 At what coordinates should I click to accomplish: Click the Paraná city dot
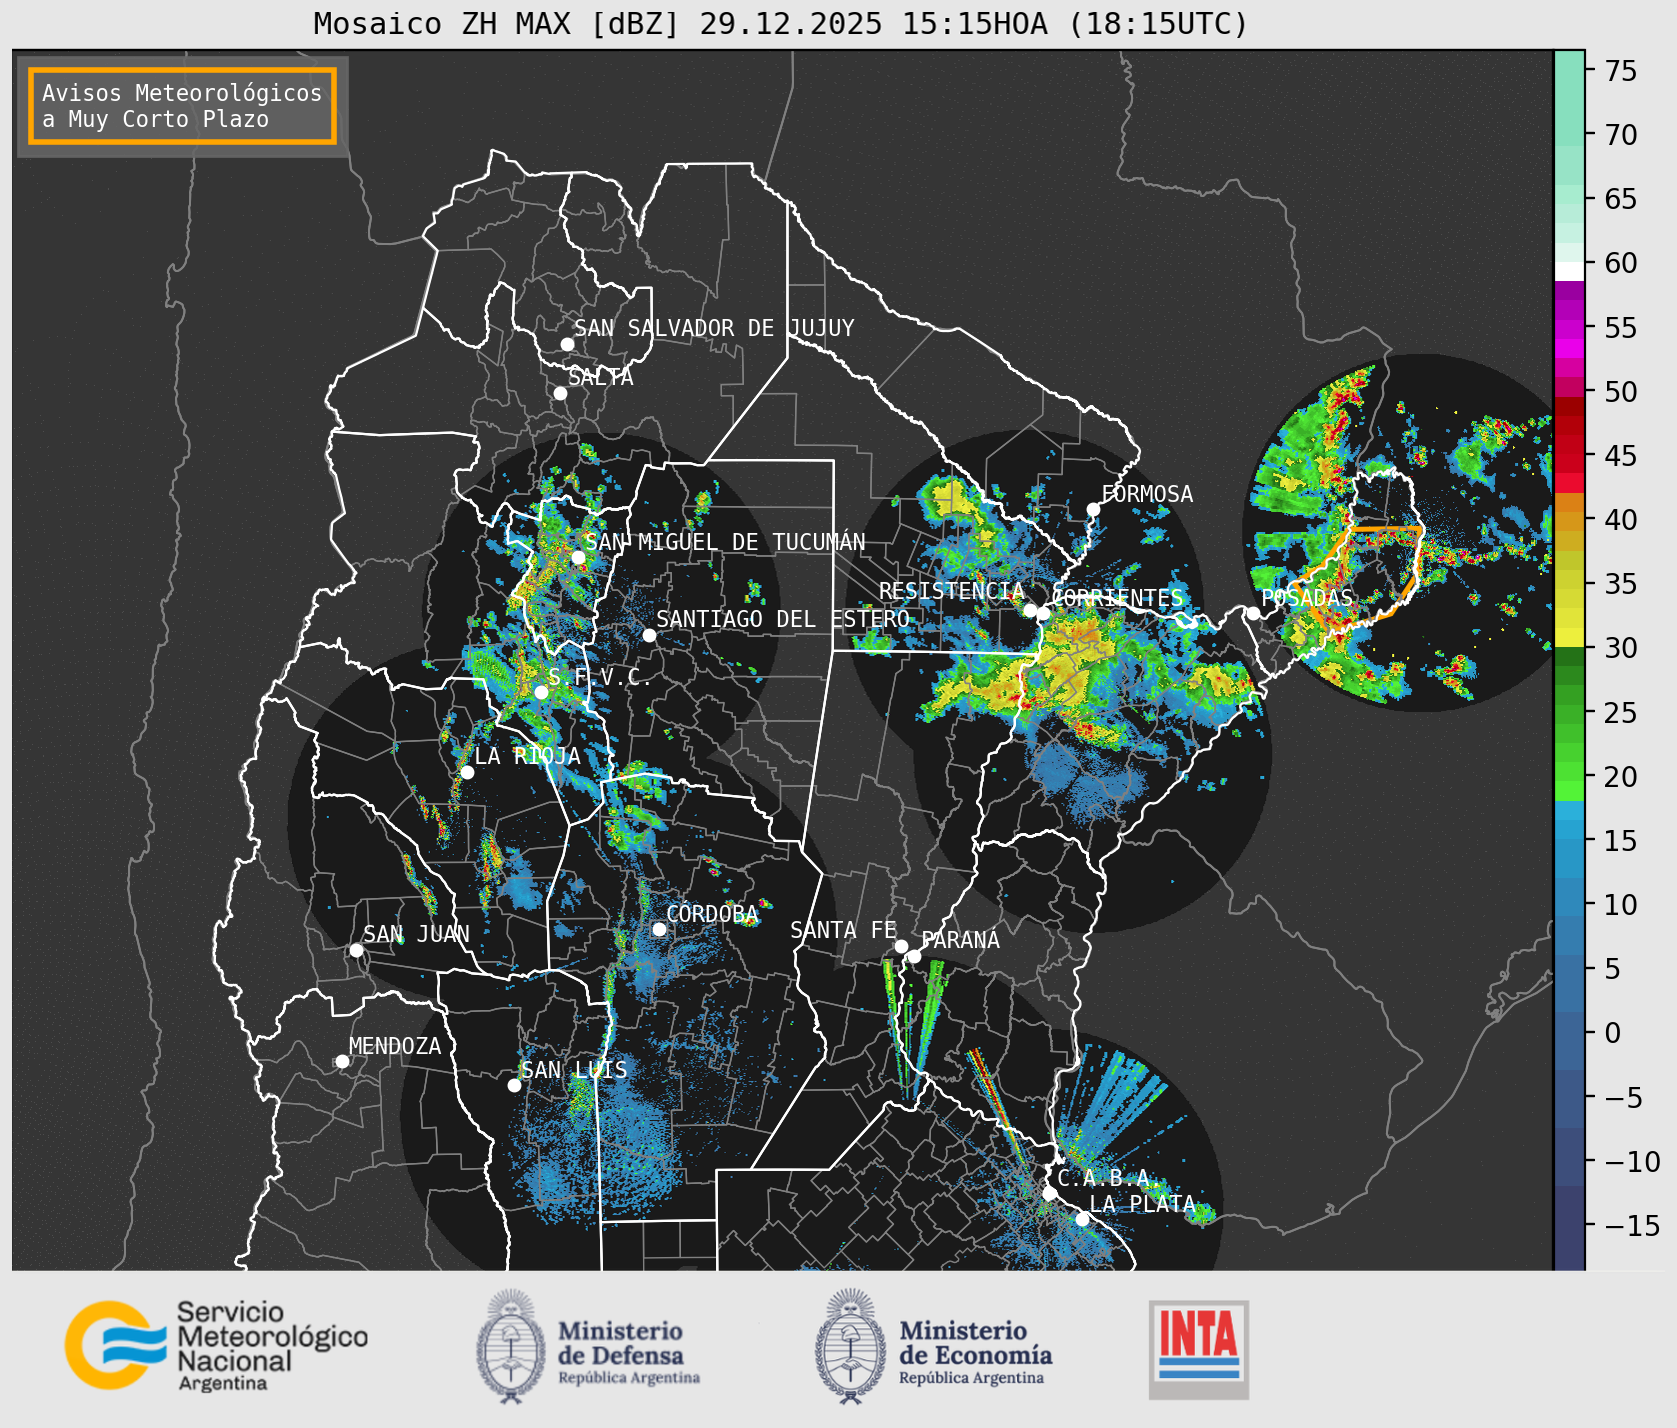point(914,956)
